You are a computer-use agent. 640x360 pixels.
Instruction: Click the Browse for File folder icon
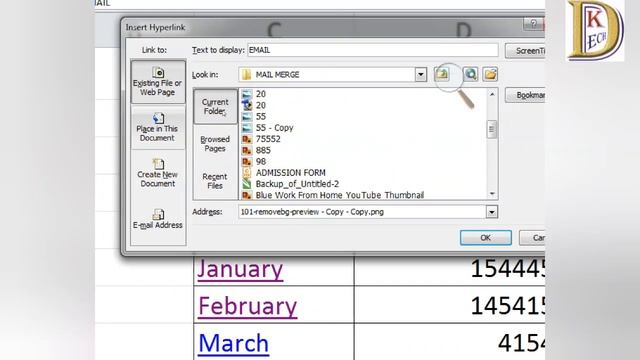(x=490, y=74)
